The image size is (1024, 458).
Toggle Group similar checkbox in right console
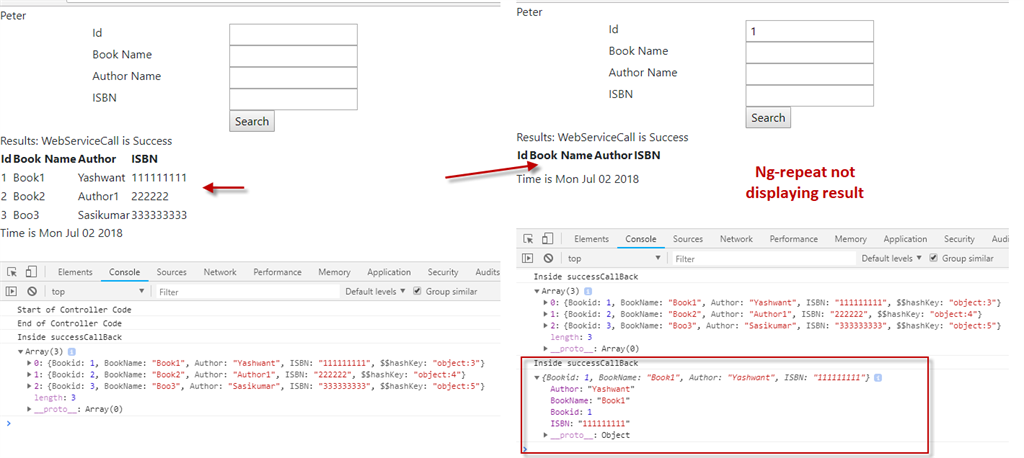(x=934, y=258)
